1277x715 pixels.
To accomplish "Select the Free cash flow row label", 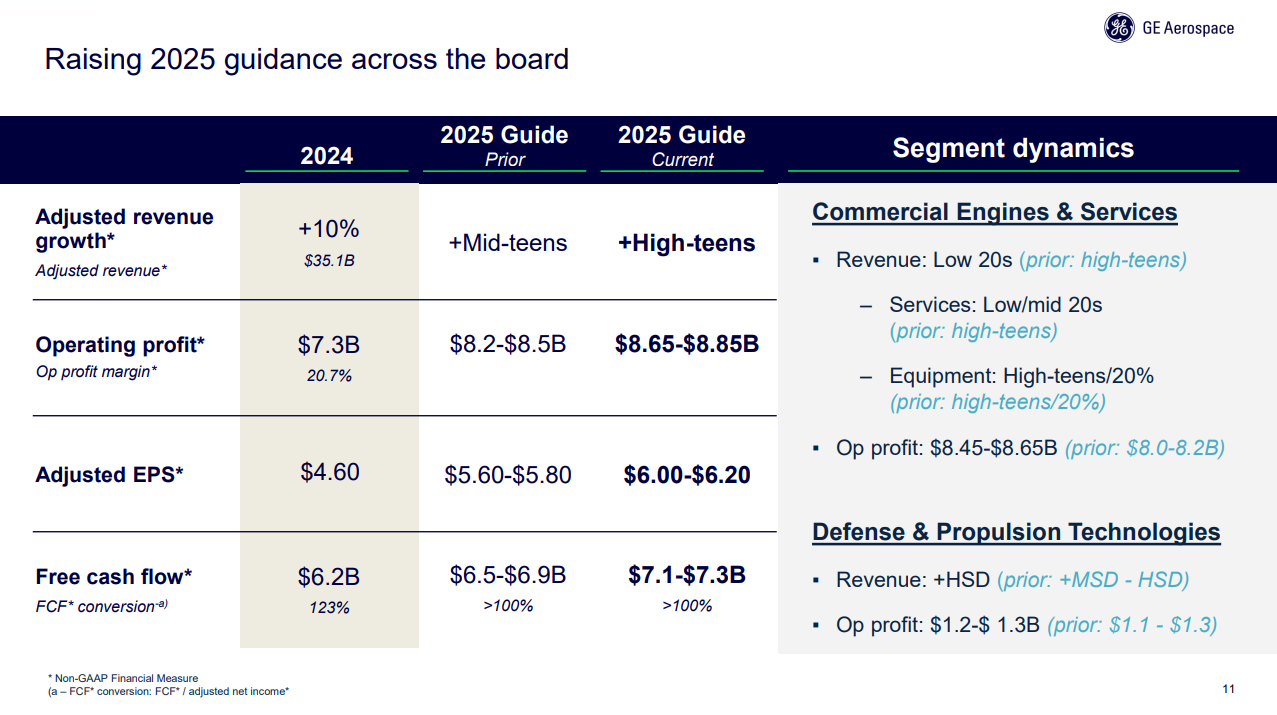I will (x=113, y=577).
